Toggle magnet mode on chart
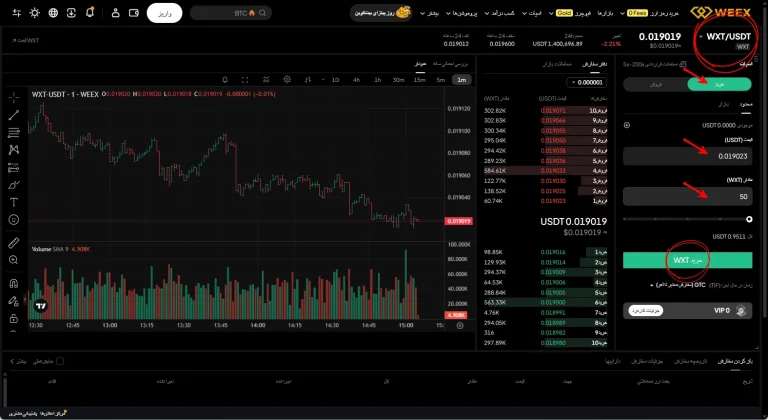 [14, 283]
